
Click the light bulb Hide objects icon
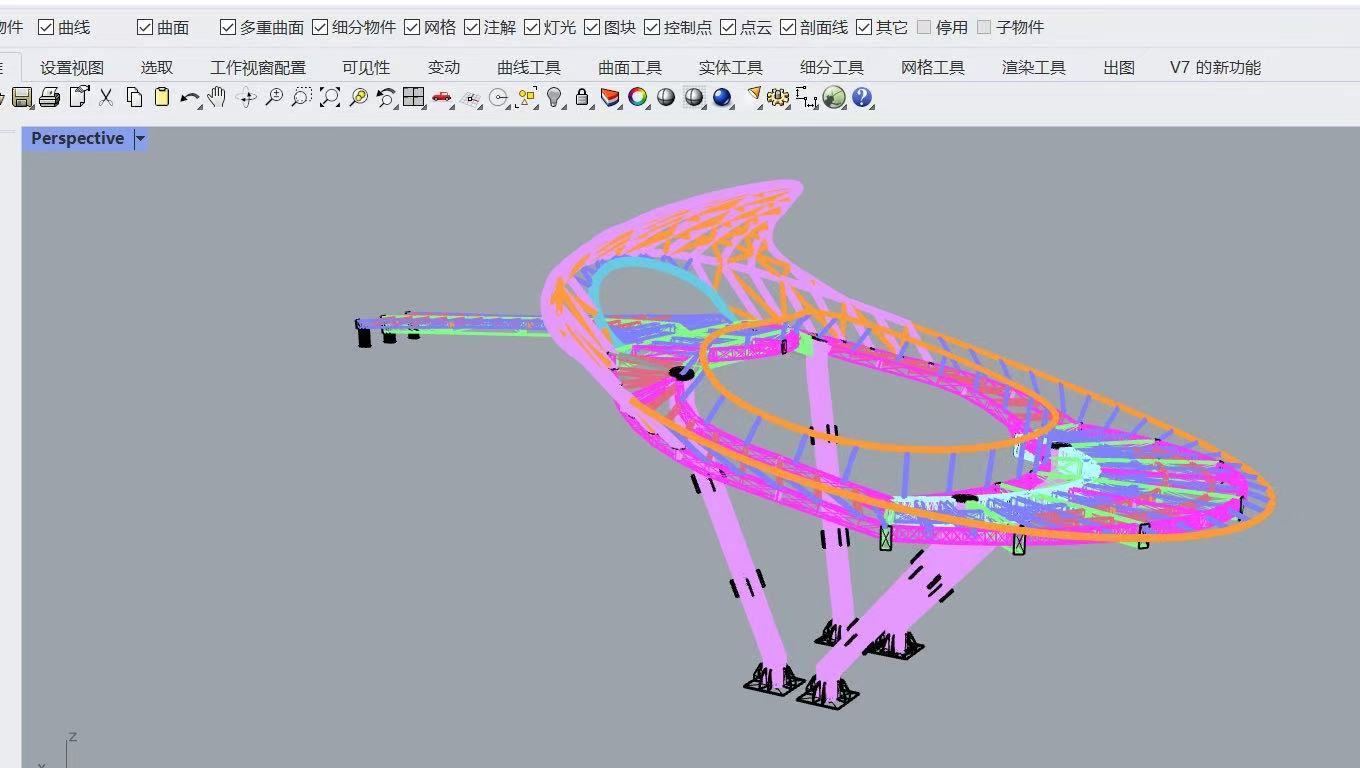554,98
